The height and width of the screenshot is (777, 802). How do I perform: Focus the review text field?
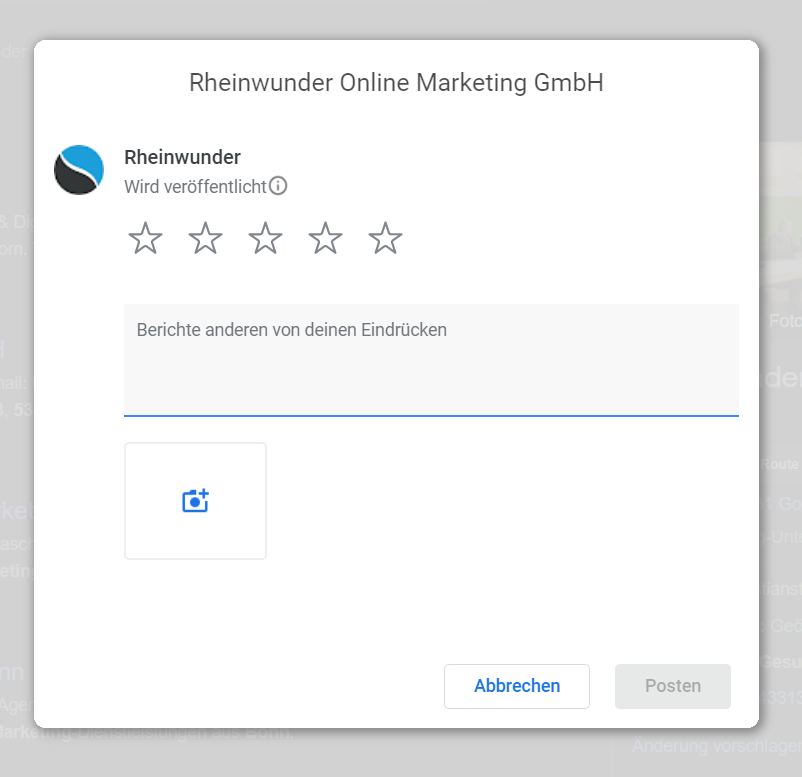click(x=431, y=360)
